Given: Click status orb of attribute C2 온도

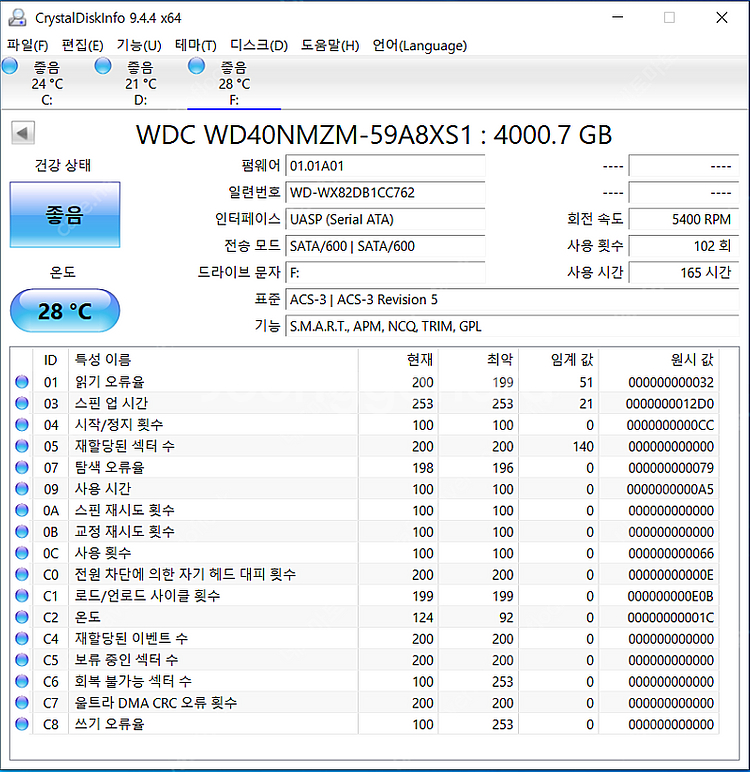Looking at the screenshot, I should (22, 617).
